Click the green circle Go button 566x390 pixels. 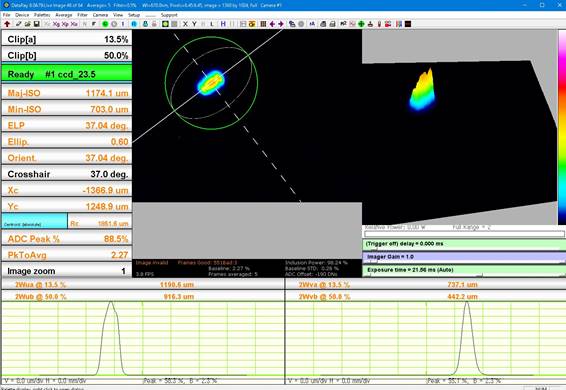coord(105,24)
